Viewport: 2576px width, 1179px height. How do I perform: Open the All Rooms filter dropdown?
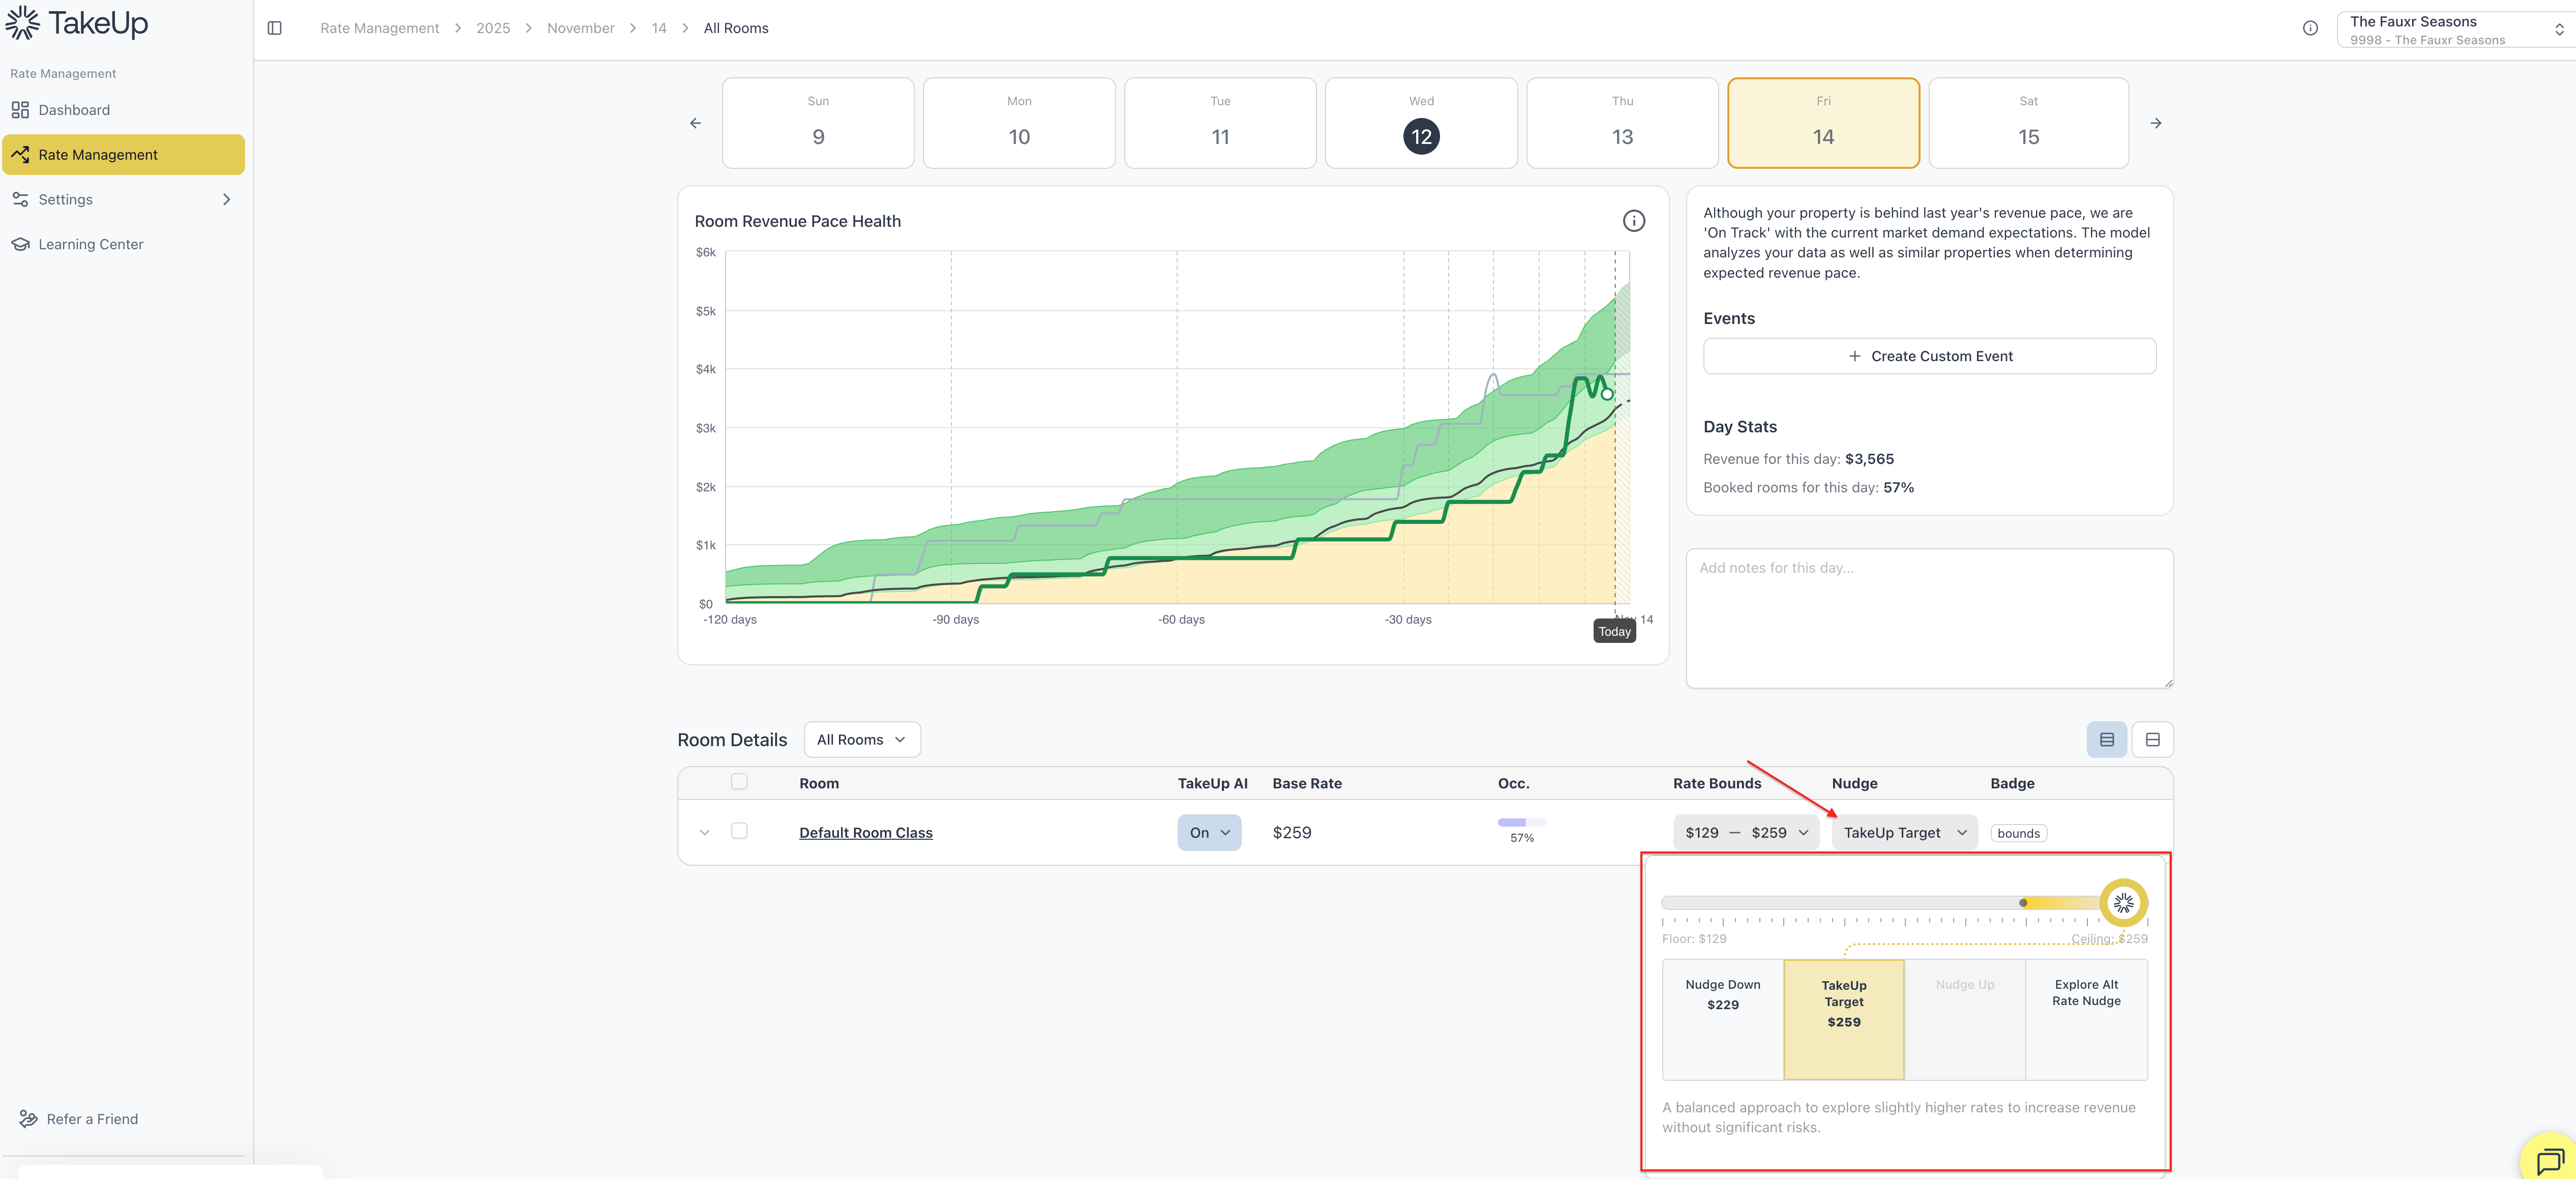click(861, 740)
